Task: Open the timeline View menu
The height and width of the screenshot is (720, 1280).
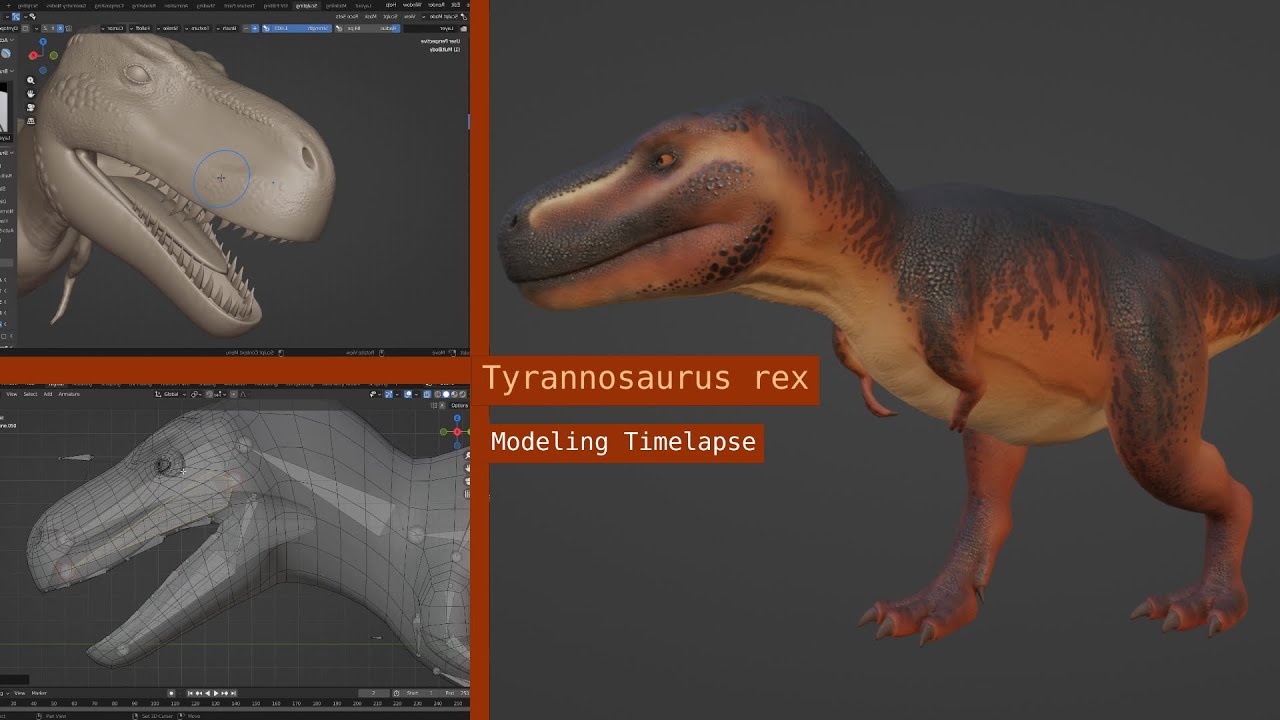Action: pyautogui.click(x=19, y=693)
